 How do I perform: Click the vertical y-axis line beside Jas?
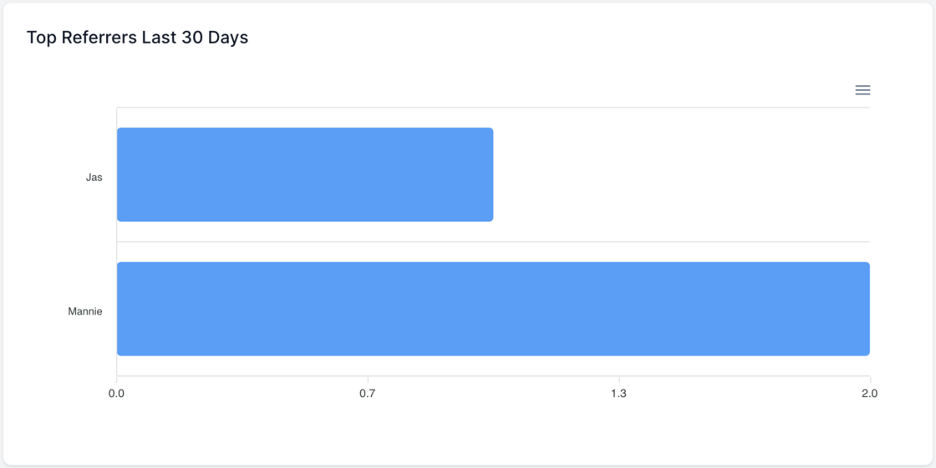click(116, 174)
